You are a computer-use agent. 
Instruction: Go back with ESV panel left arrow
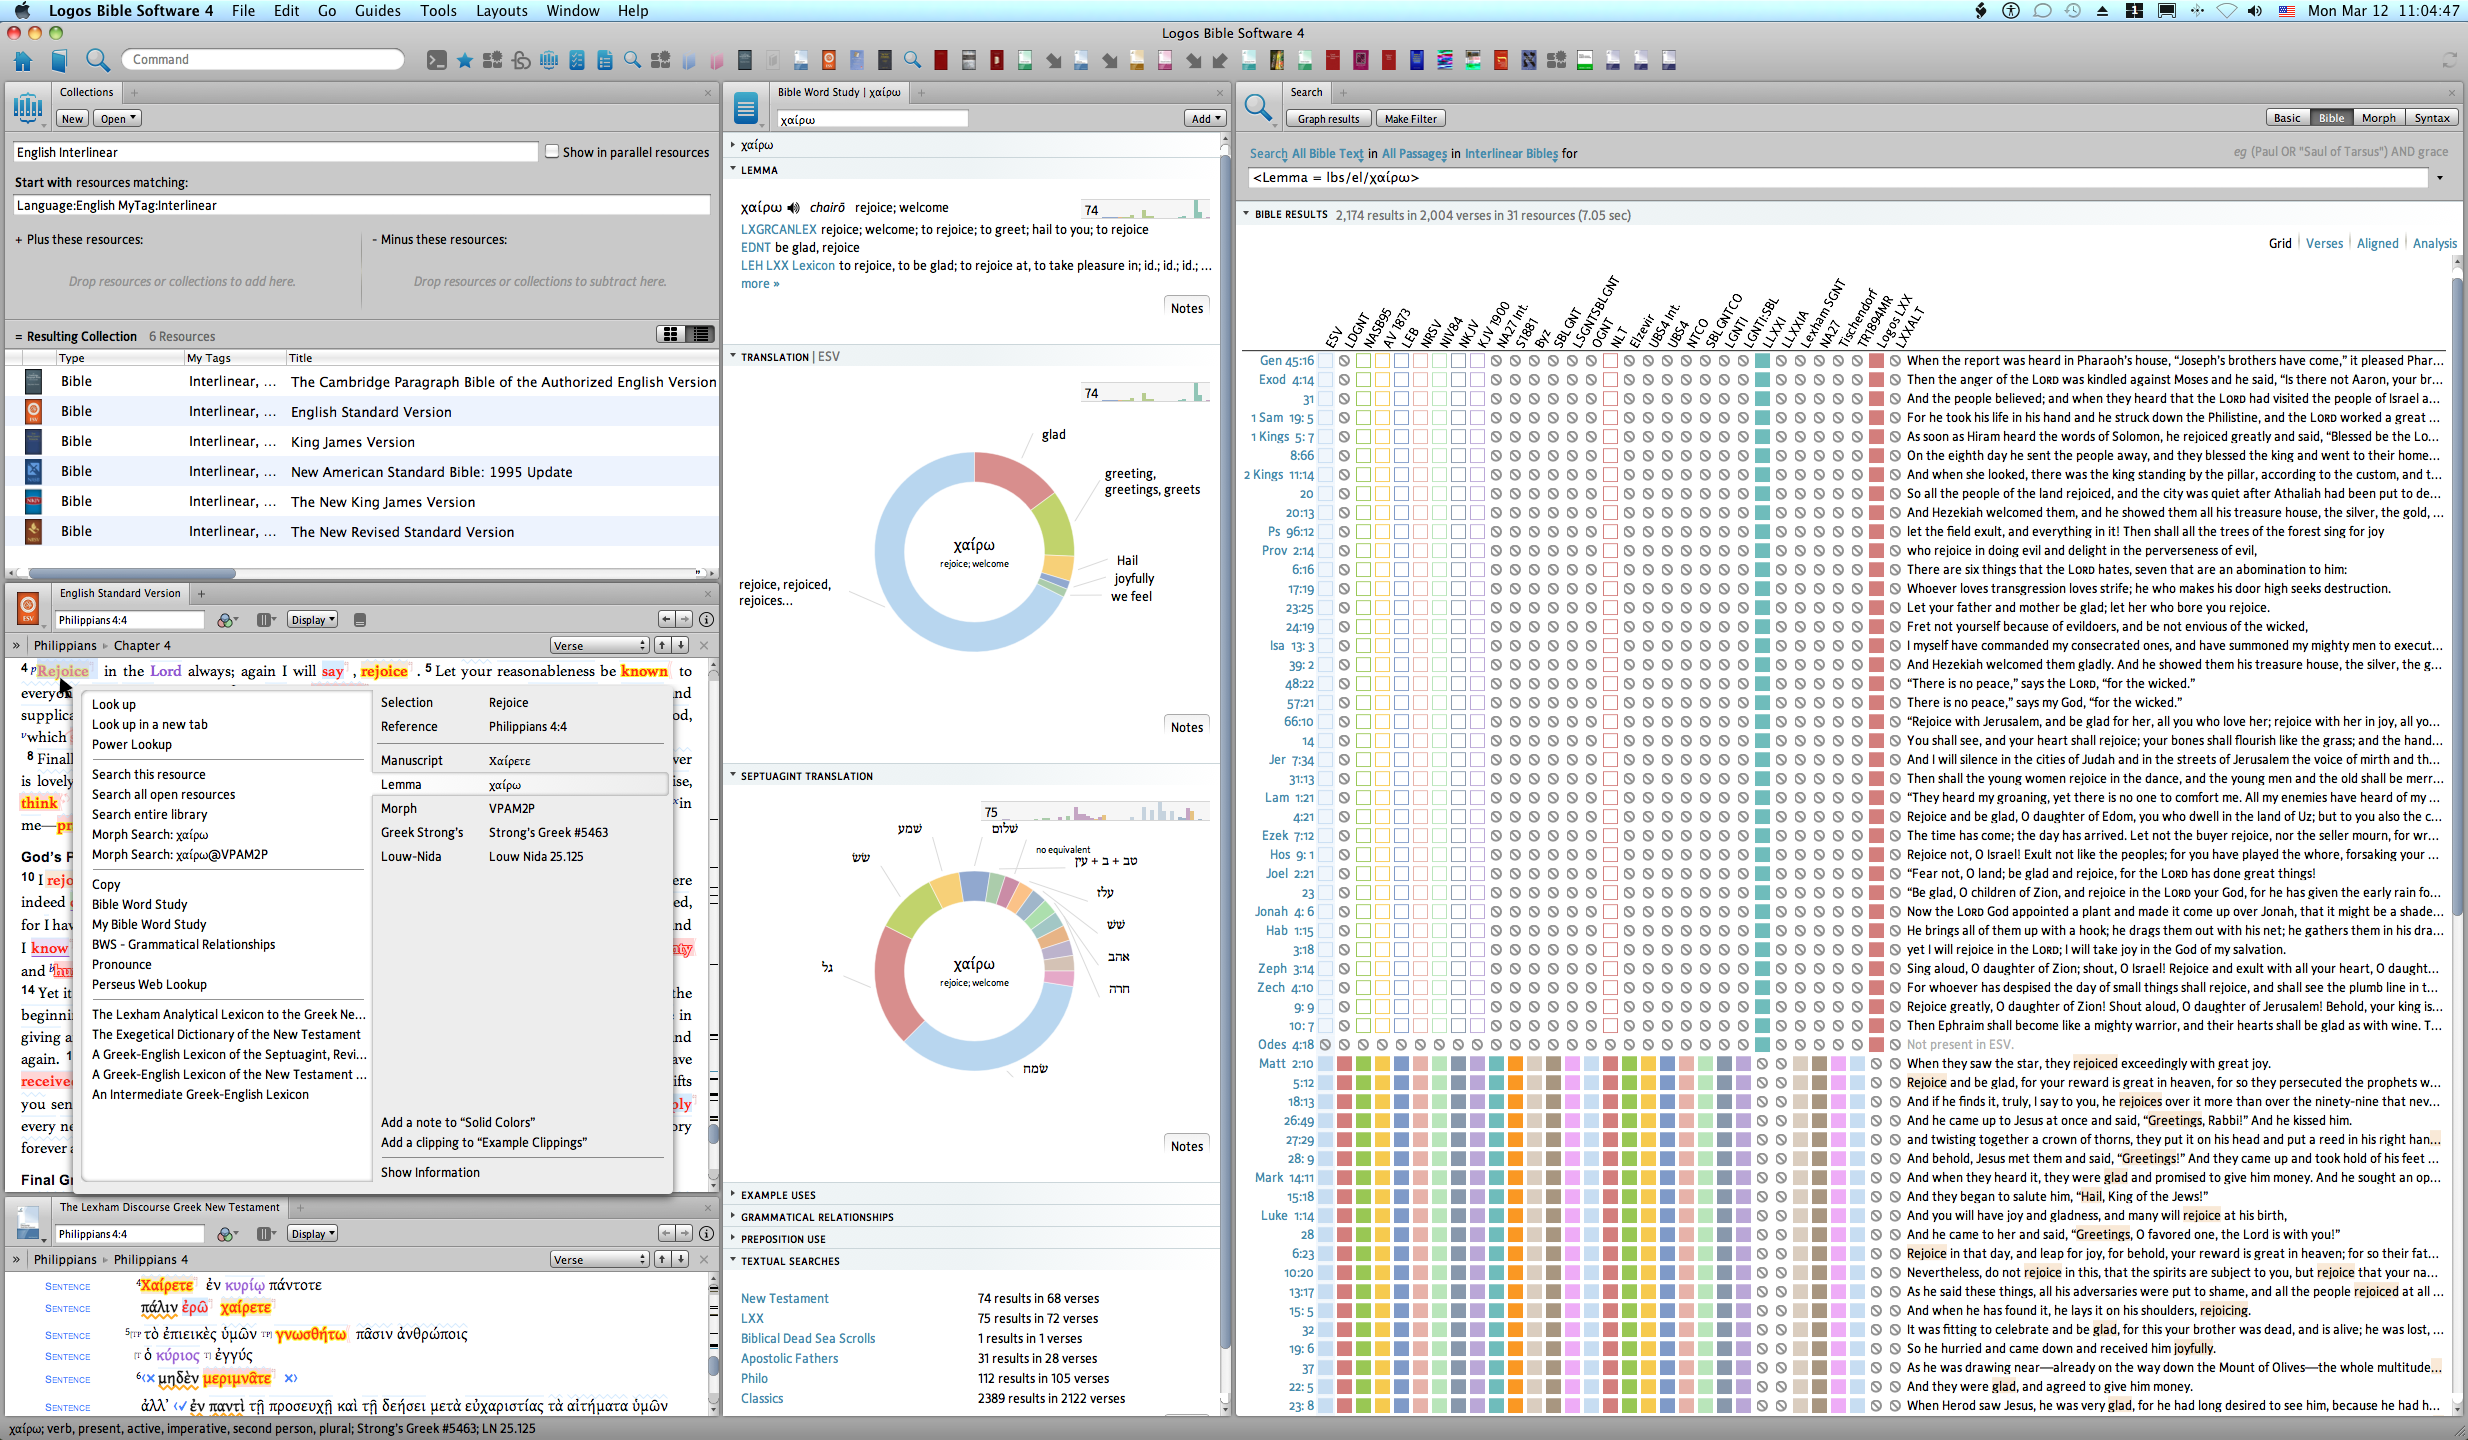pos(666,620)
